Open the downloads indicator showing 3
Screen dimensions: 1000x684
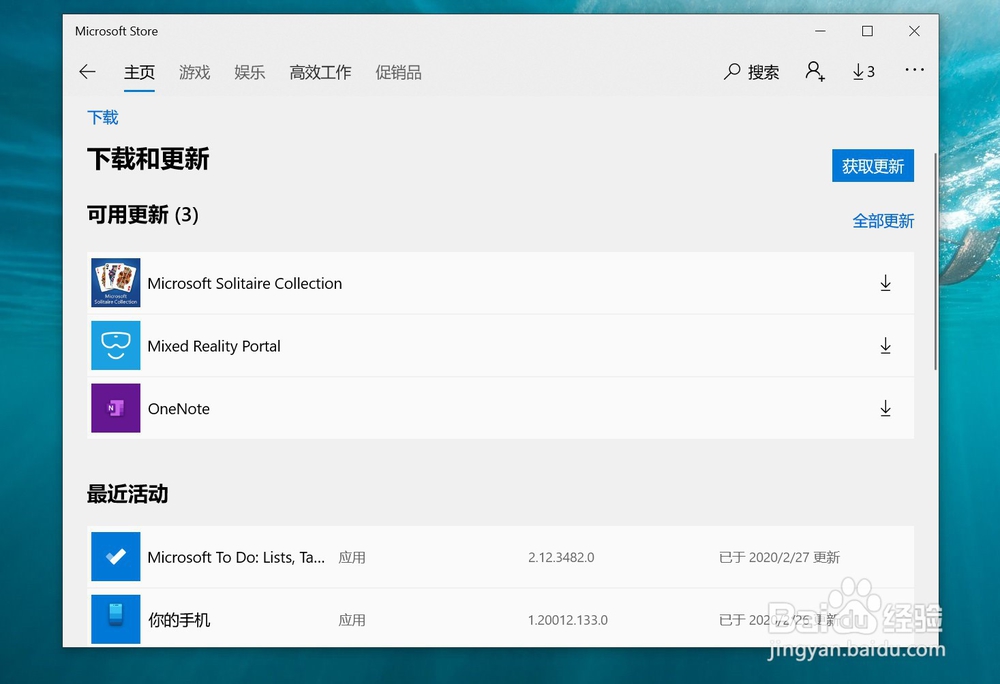click(x=864, y=71)
